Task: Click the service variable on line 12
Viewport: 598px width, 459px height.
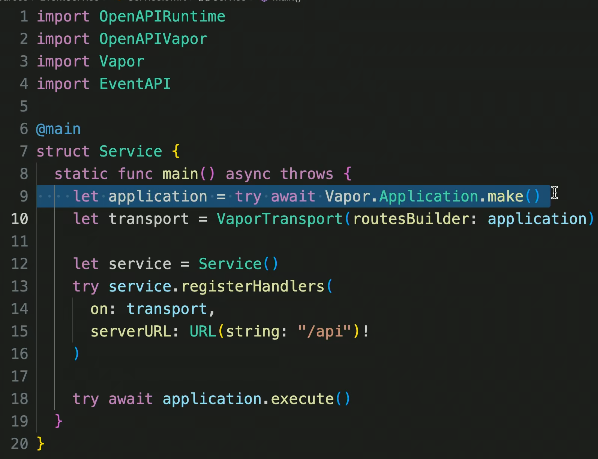Action: [140, 264]
